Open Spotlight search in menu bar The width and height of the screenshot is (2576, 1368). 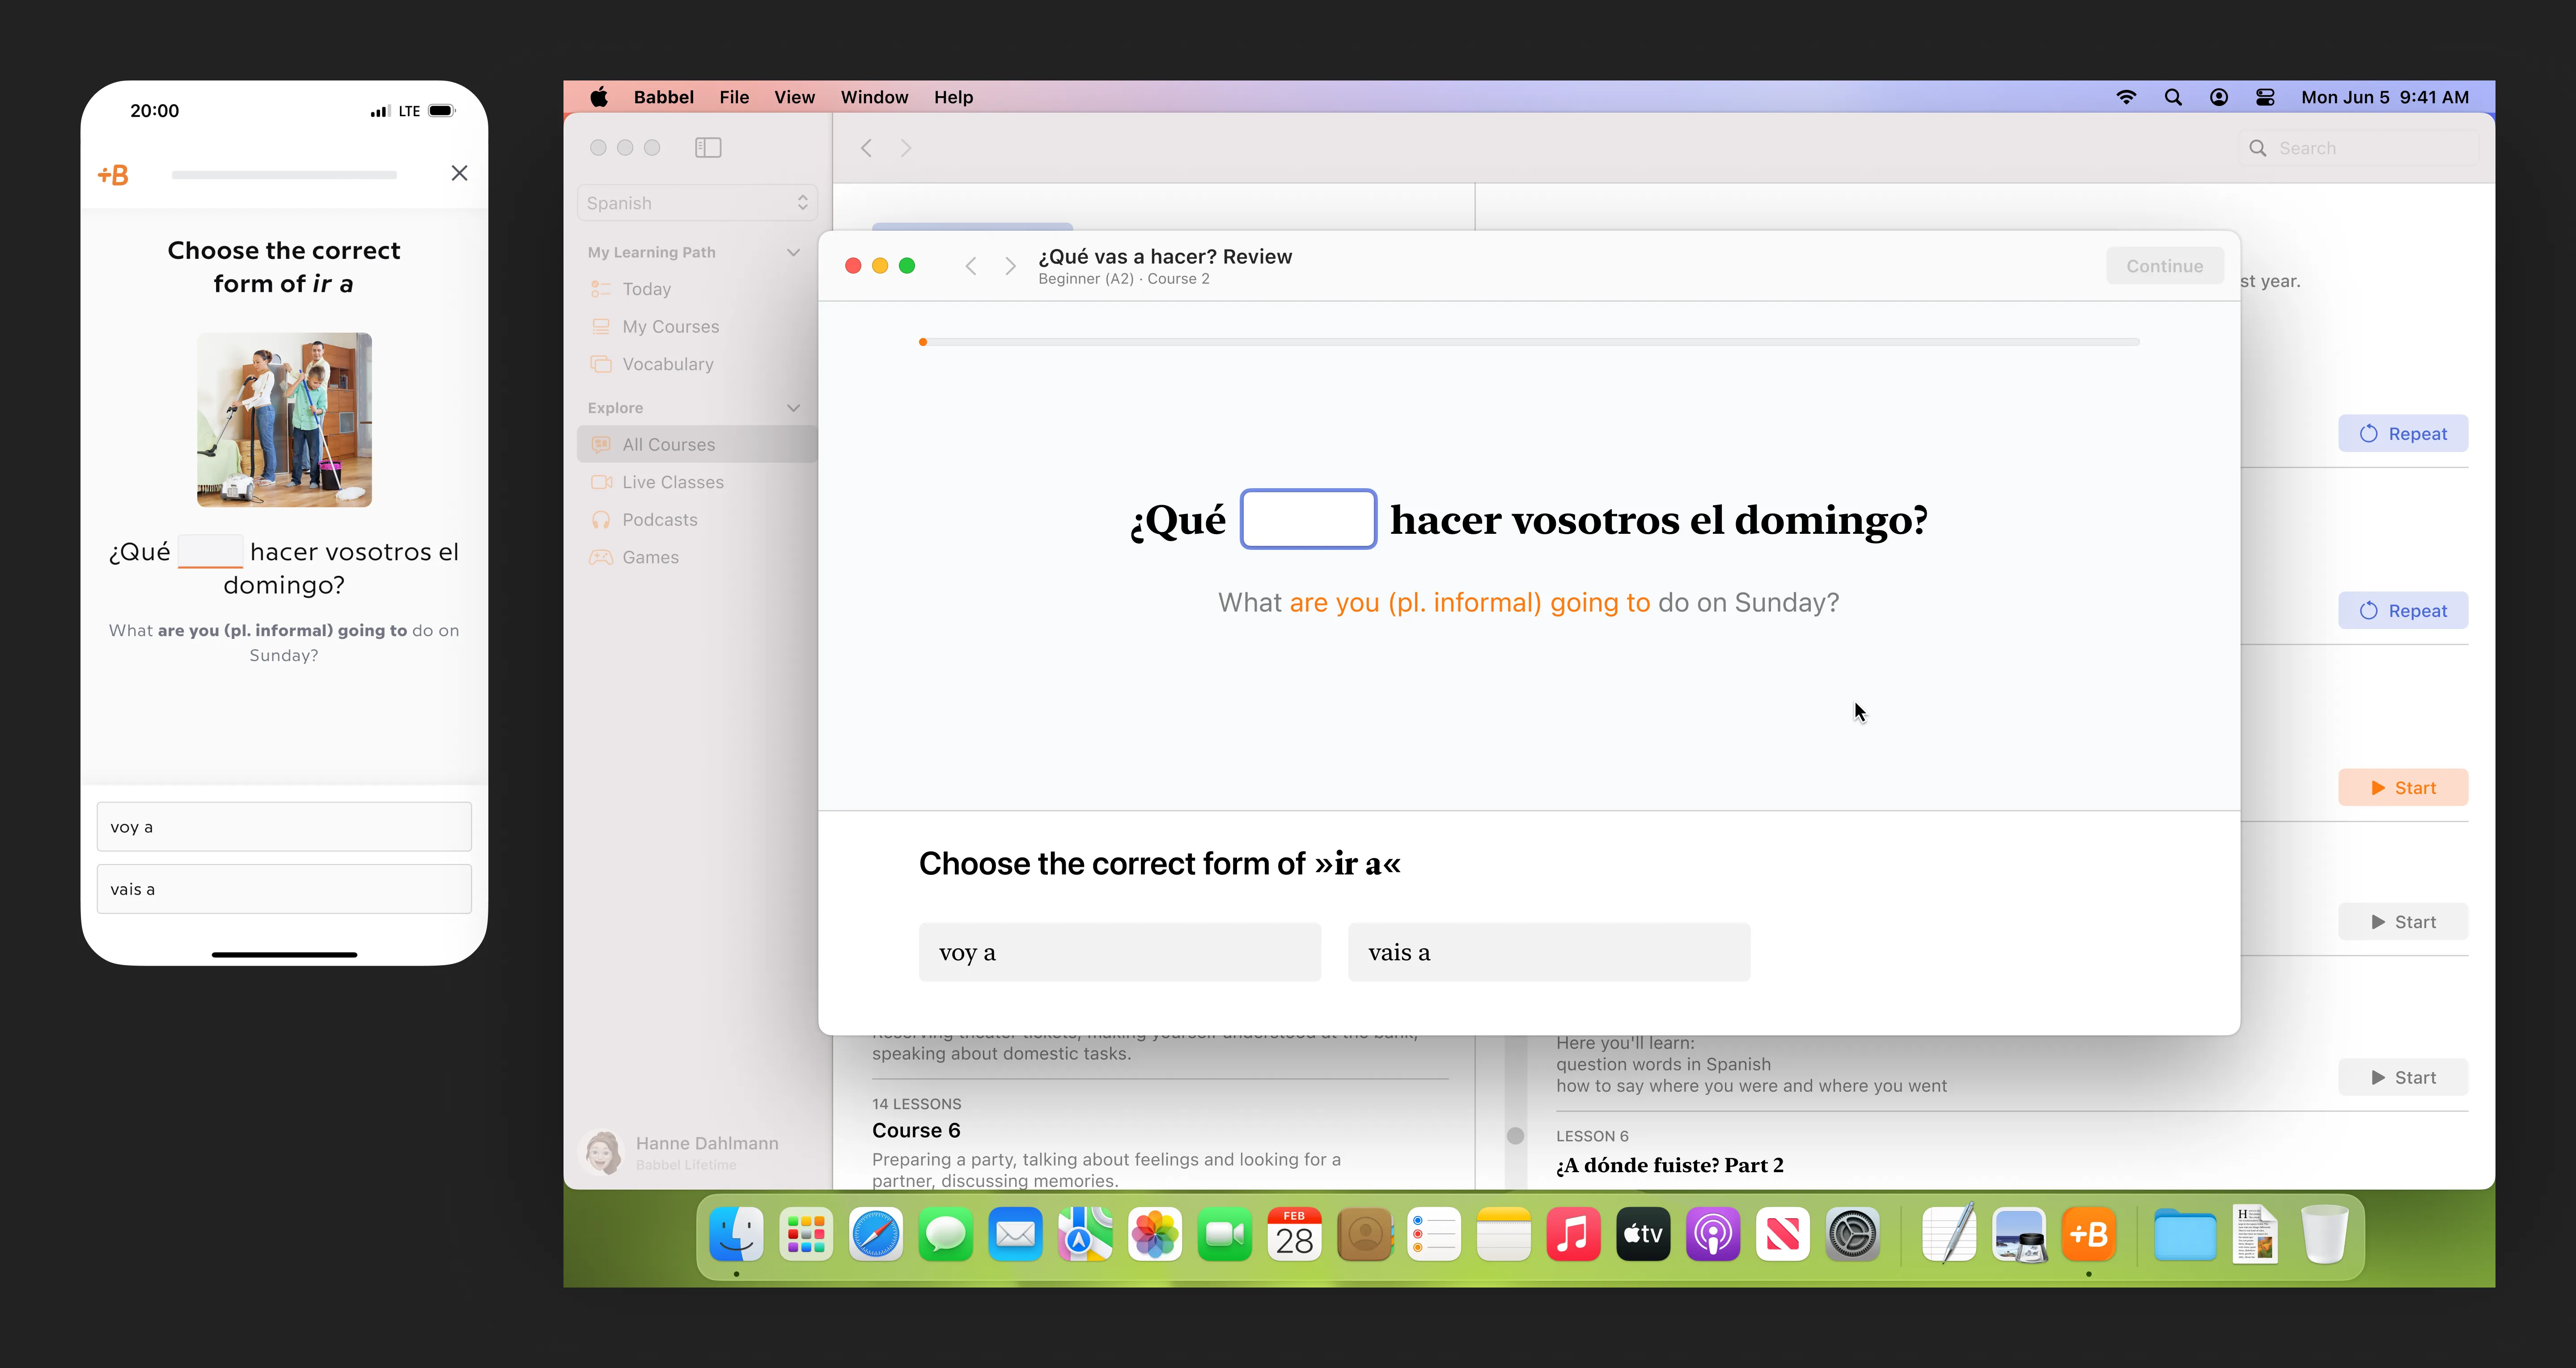(2173, 97)
